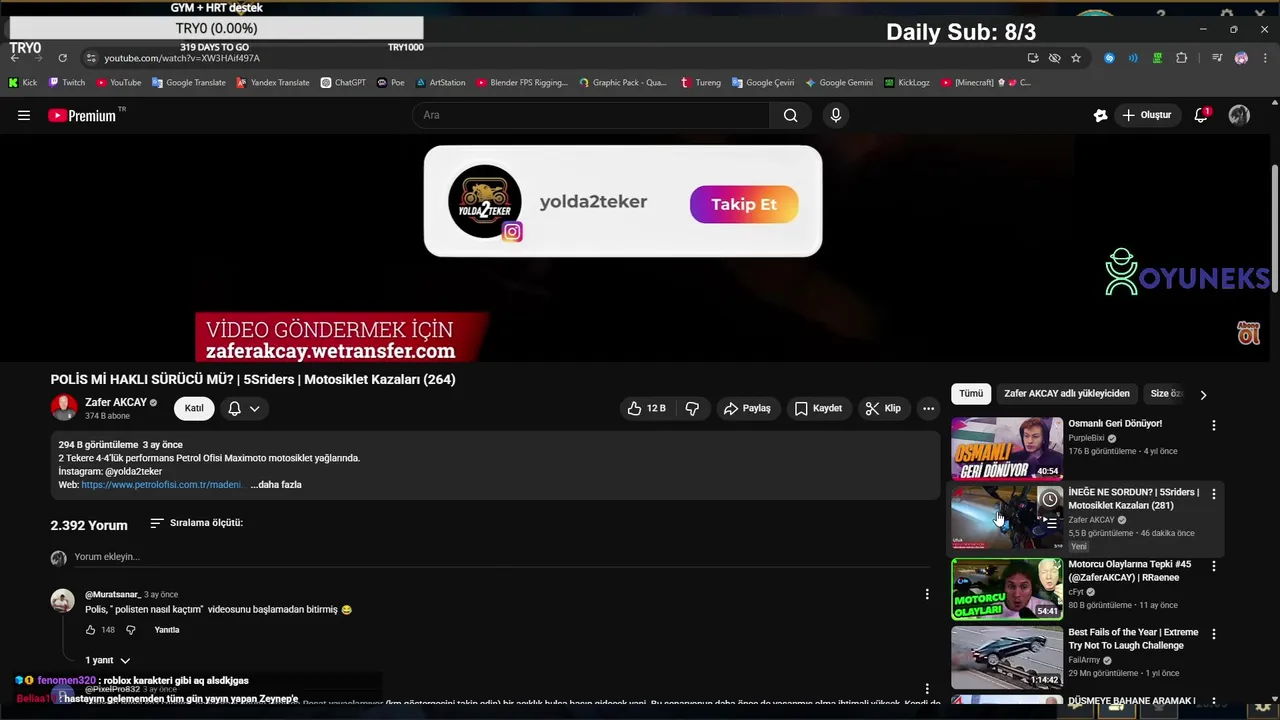The width and height of the screenshot is (1280, 720).
Task: Open the YouTube hamburger guide menu
Action: point(24,115)
